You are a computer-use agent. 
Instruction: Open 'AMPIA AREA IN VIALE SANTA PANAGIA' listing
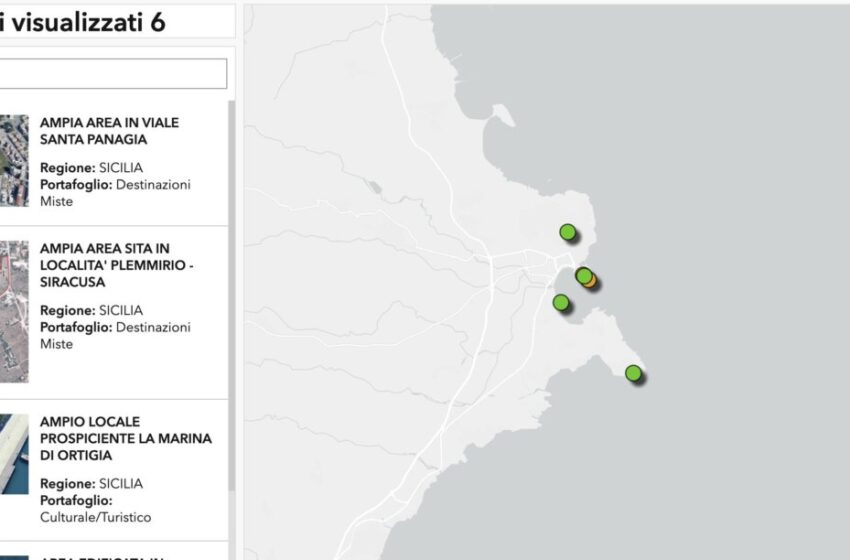pos(109,131)
